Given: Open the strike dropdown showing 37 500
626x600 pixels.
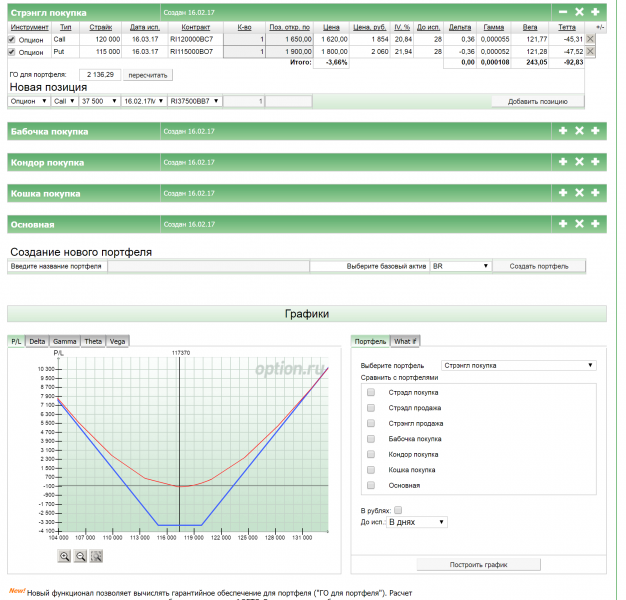Looking at the screenshot, I should [99, 101].
